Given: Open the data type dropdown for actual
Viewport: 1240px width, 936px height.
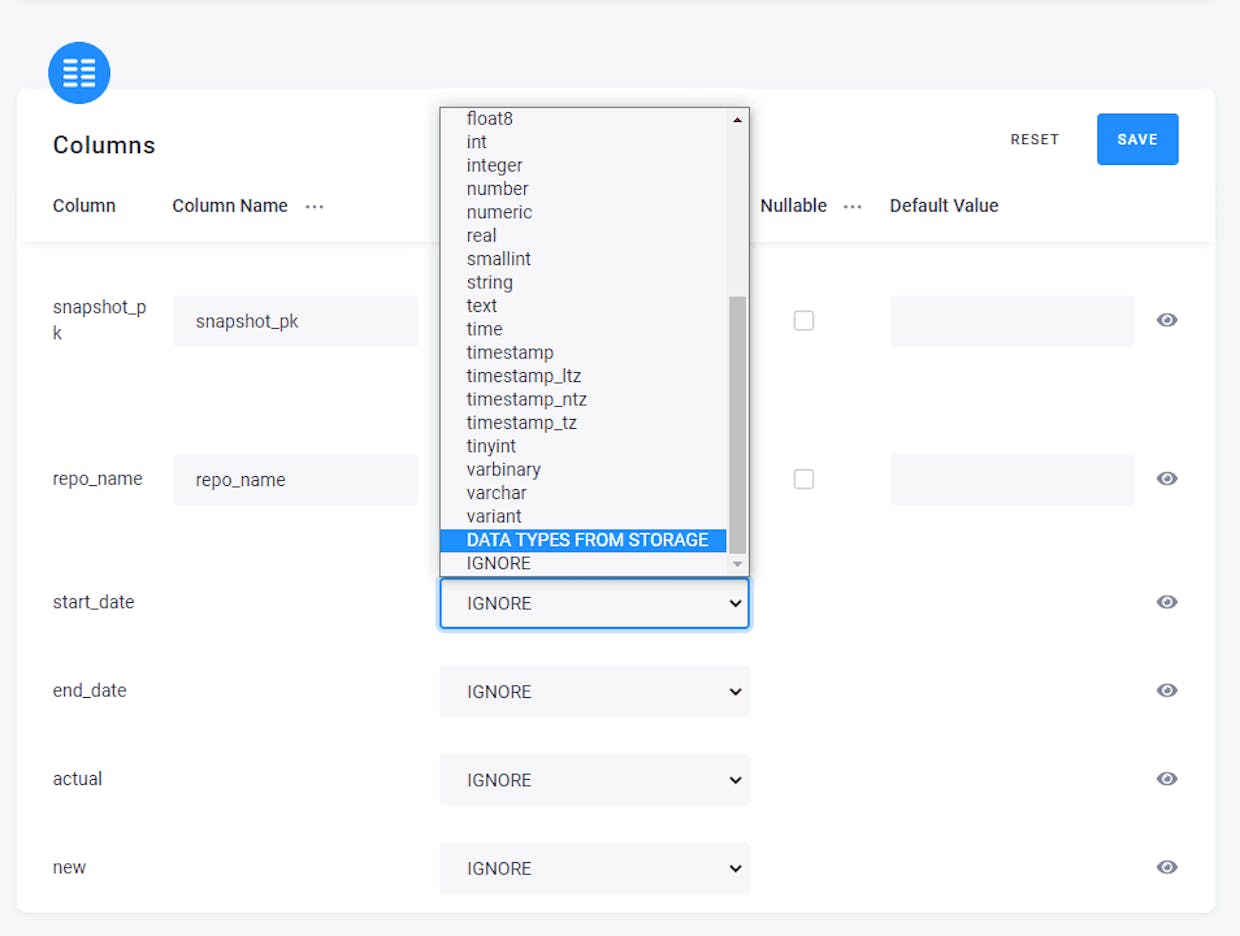Looking at the screenshot, I should click(594, 780).
